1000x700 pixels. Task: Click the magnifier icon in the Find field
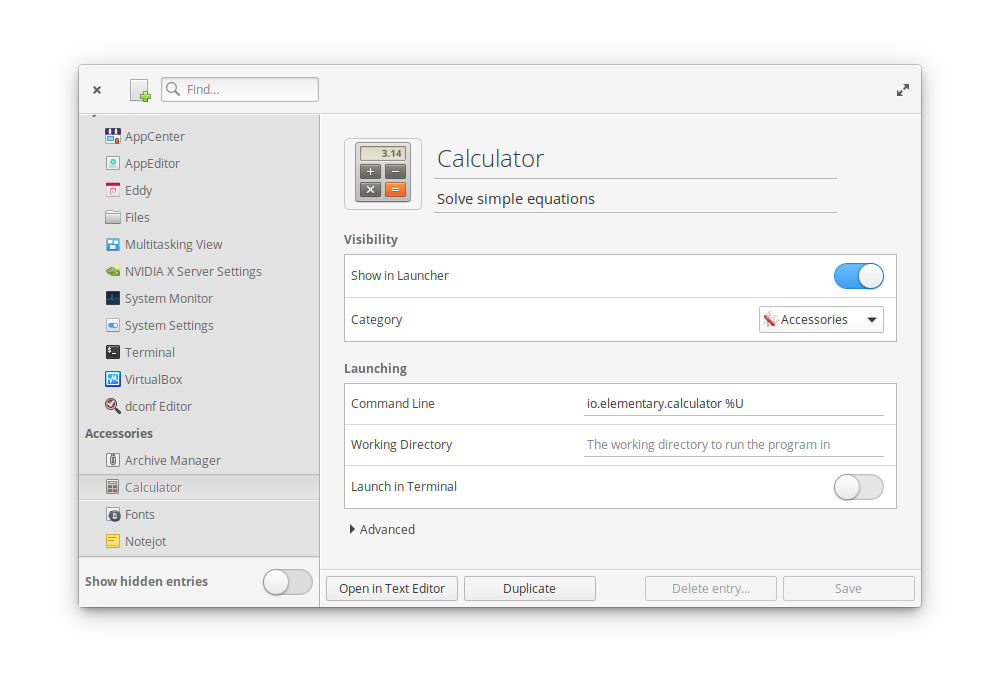point(173,89)
